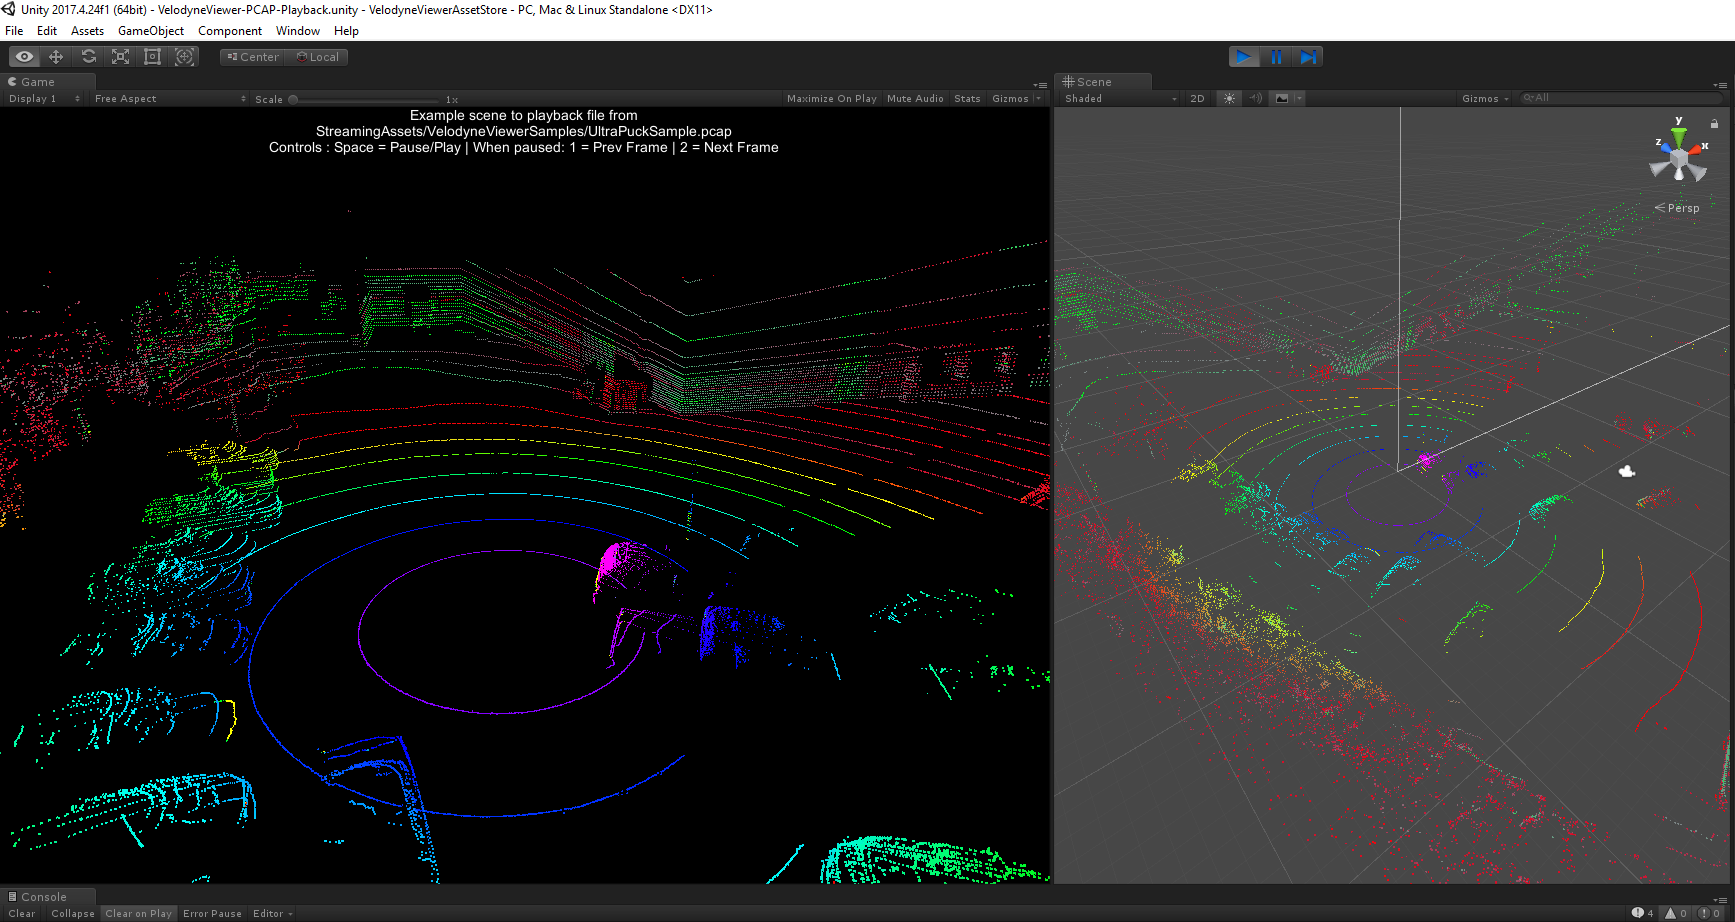This screenshot has height=922, width=1735.
Task: Switch to the Scene tab
Action: tap(1095, 81)
